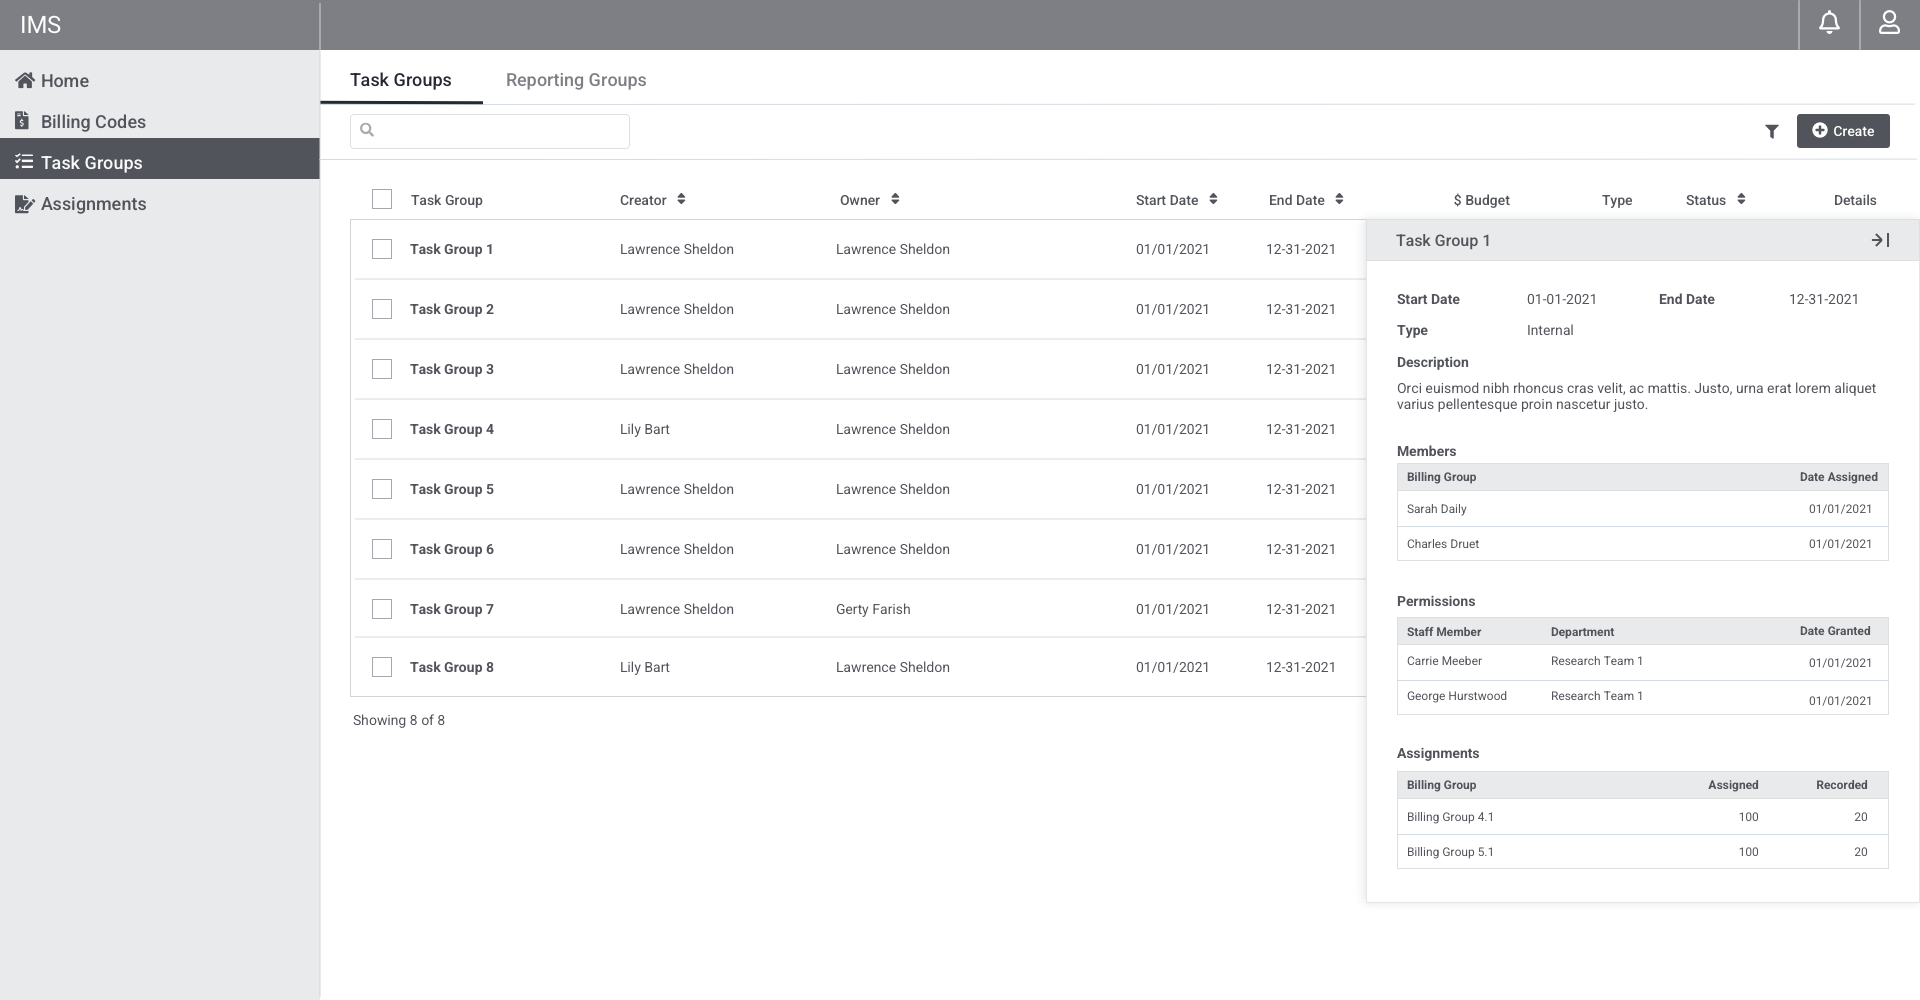Collapse the Task Group 1 details panel
This screenshot has width=1920, height=1000.
point(1880,240)
